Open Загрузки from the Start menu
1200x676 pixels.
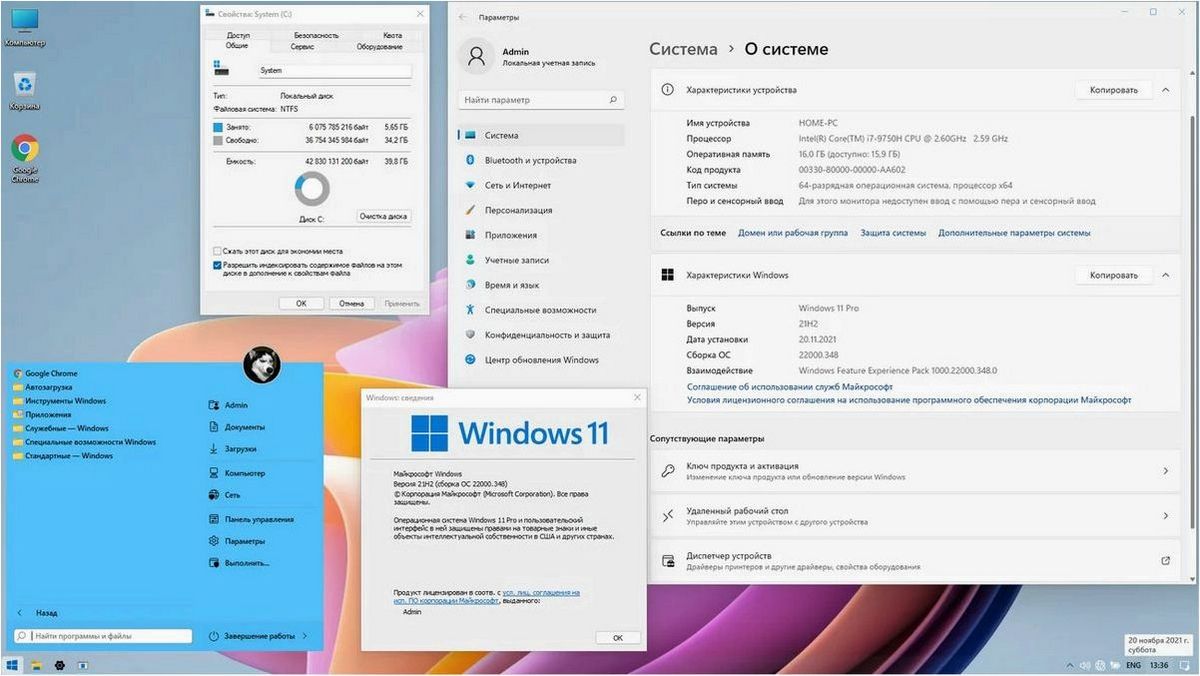(x=233, y=449)
